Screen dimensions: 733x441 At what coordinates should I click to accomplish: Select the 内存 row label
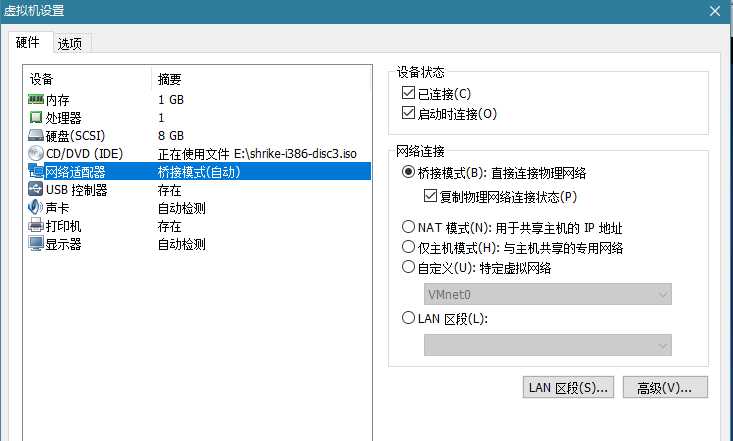57,100
